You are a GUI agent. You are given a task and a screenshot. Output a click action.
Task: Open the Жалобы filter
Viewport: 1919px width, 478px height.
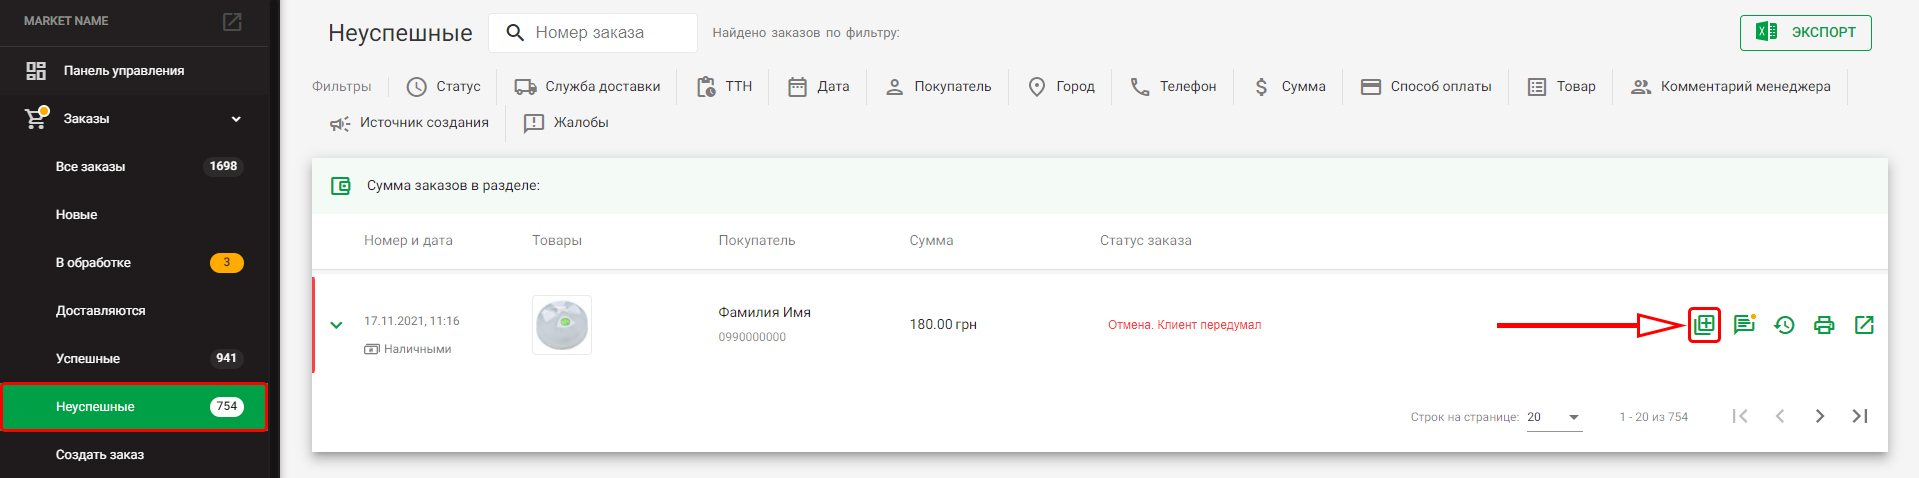coord(566,123)
